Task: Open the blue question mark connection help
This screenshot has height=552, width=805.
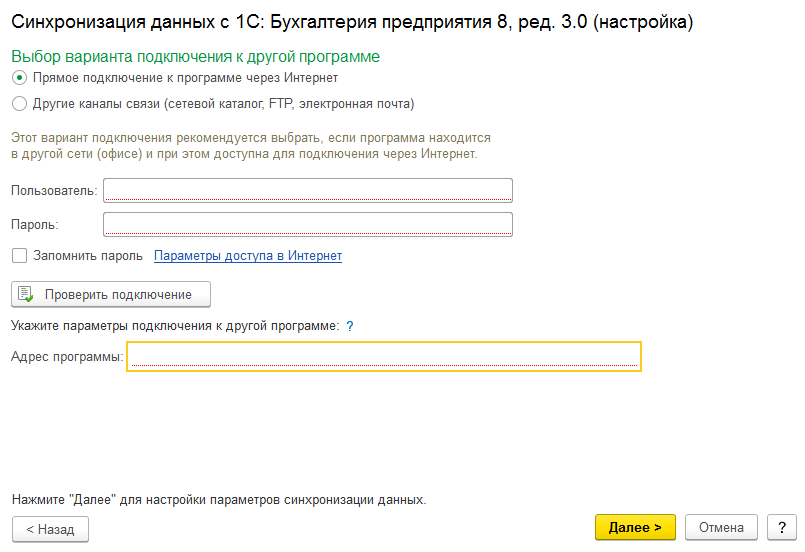Action: click(350, 326)
